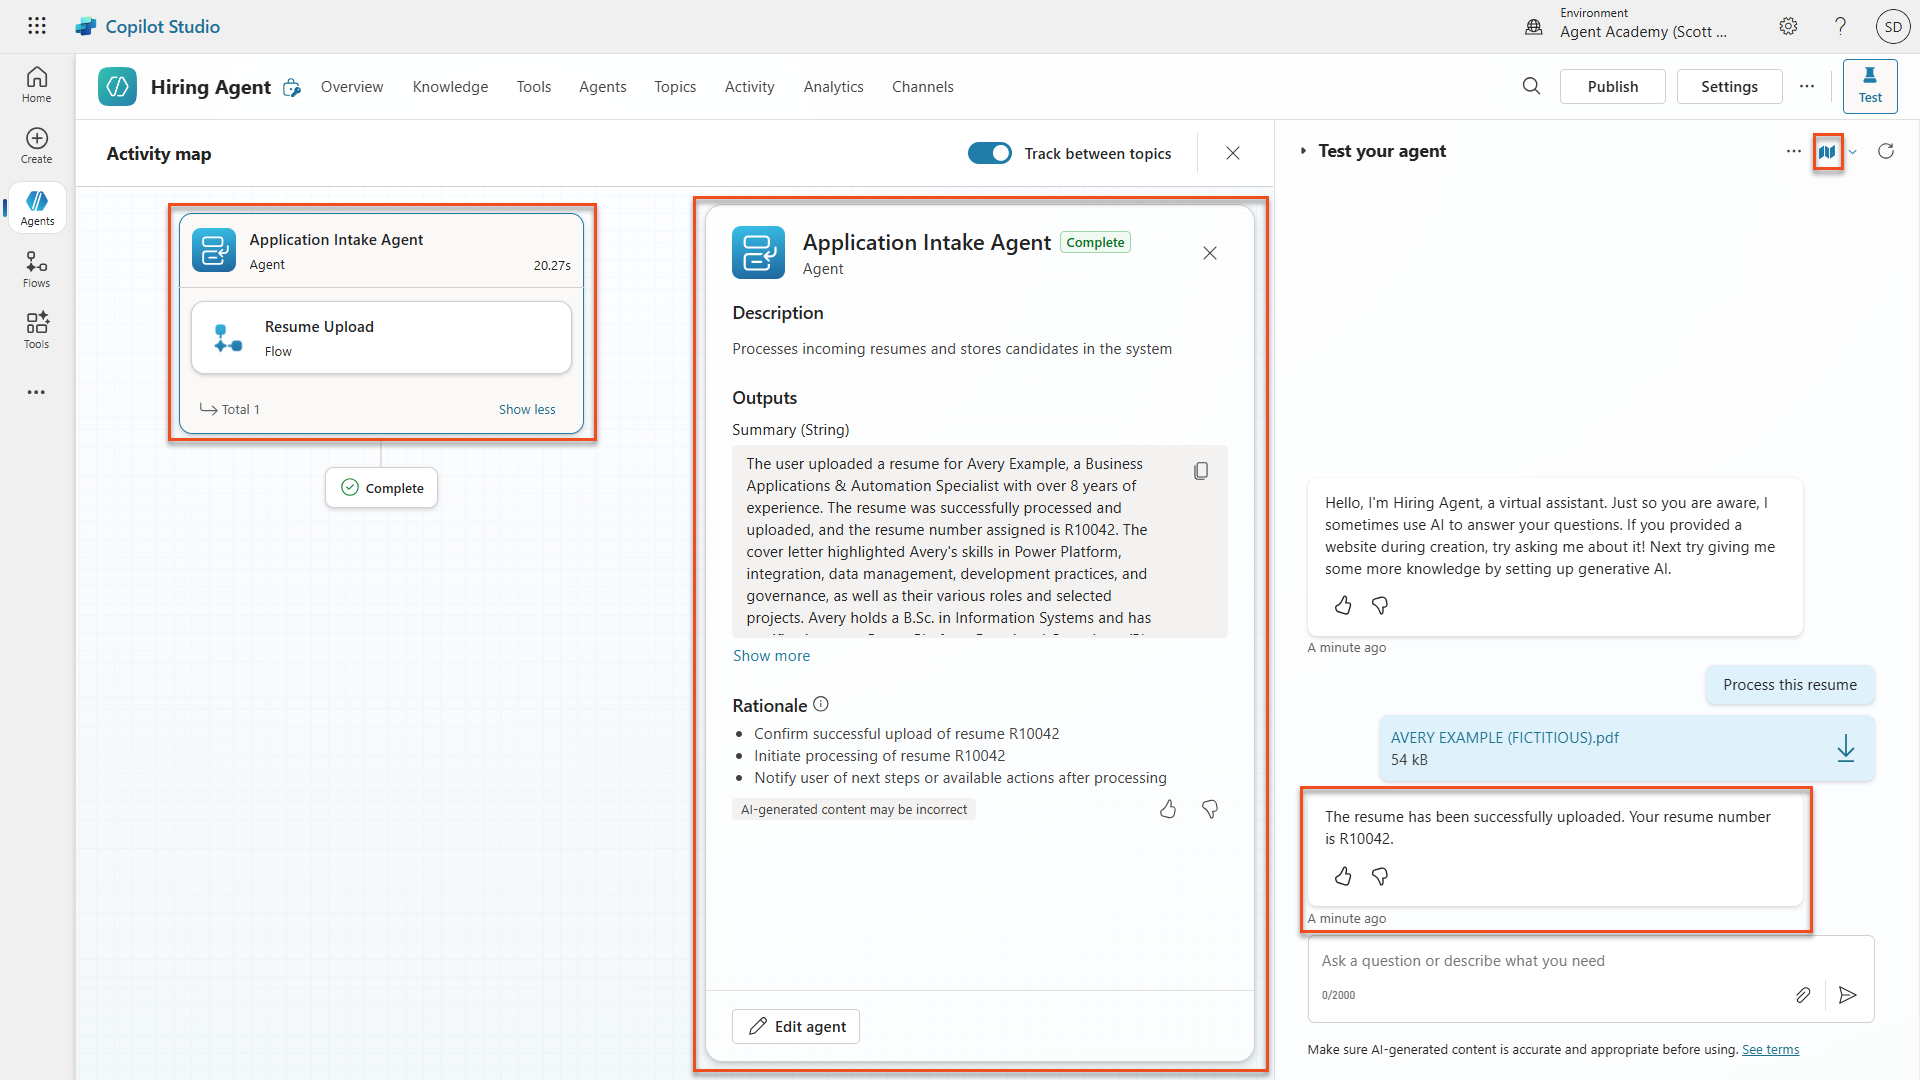The height and width of the screenshot is (1080, 1920).
Task: Toggle Track between topics switch
Action: tap(989, 153)
